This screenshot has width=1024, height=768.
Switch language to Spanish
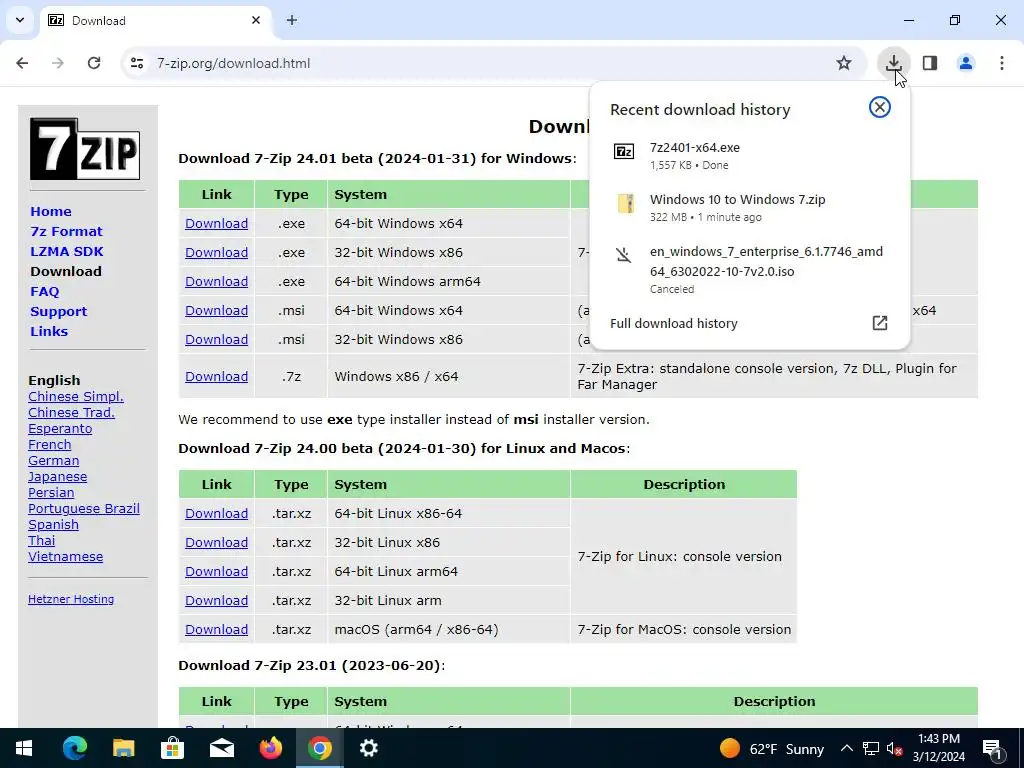tap(54, 524)
